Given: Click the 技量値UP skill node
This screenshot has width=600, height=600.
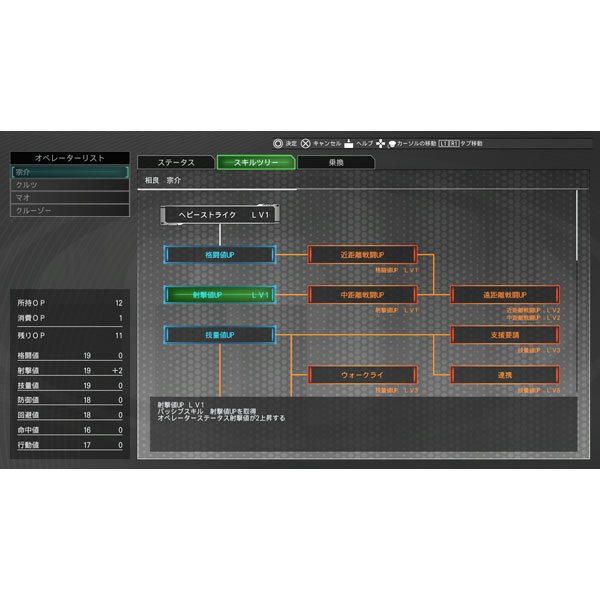Looking at the screenshot, I should (x=219, y=335).
